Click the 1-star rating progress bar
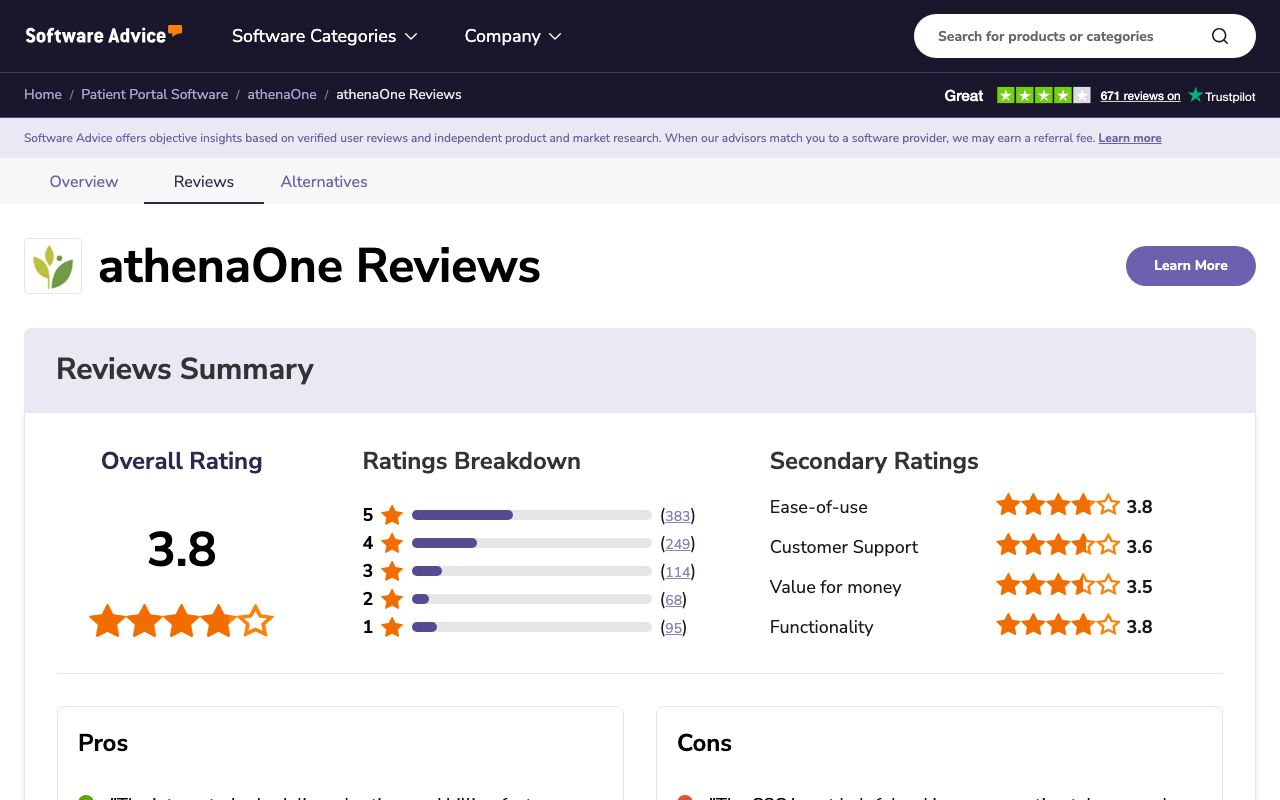The image size is (1280, 800). pyautogui.click(x=532, y=627)
